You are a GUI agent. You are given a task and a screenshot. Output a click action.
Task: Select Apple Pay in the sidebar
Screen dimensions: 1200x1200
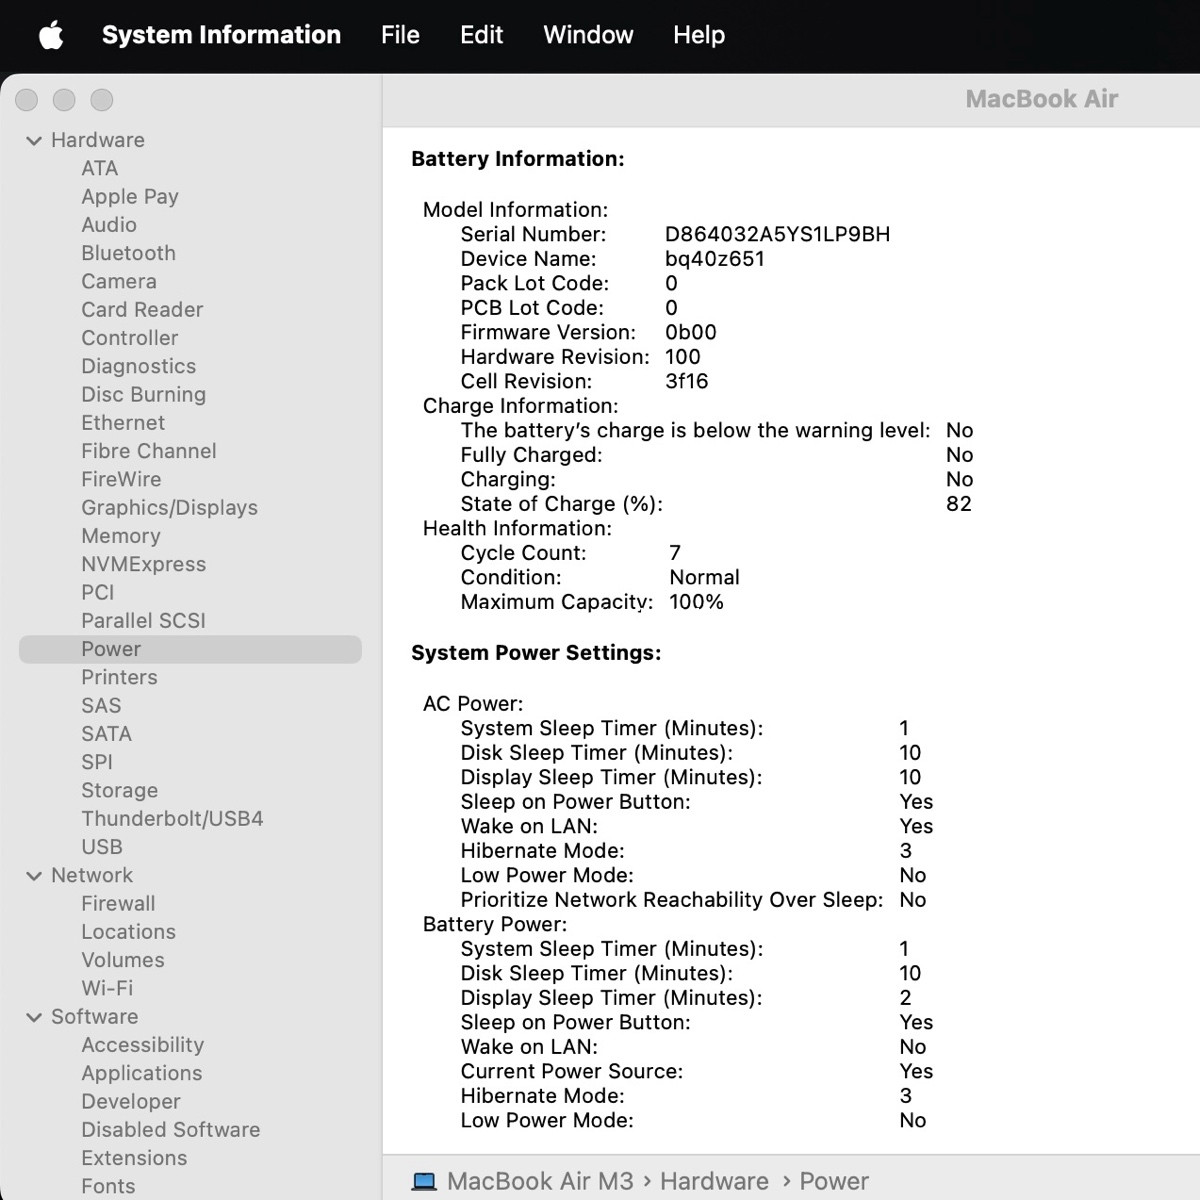(130, 197)
